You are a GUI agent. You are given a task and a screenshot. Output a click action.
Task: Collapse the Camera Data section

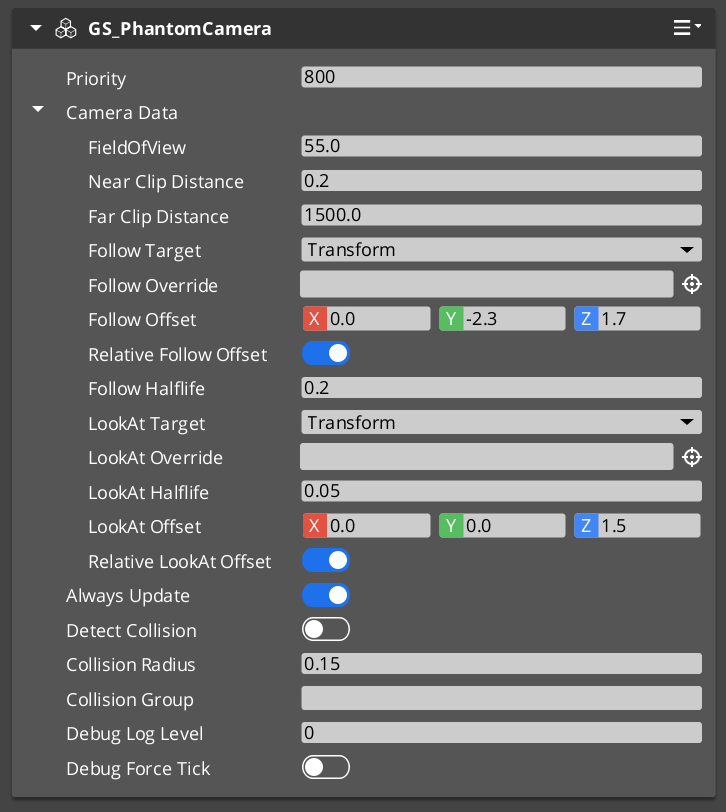(x=37, y=112)
